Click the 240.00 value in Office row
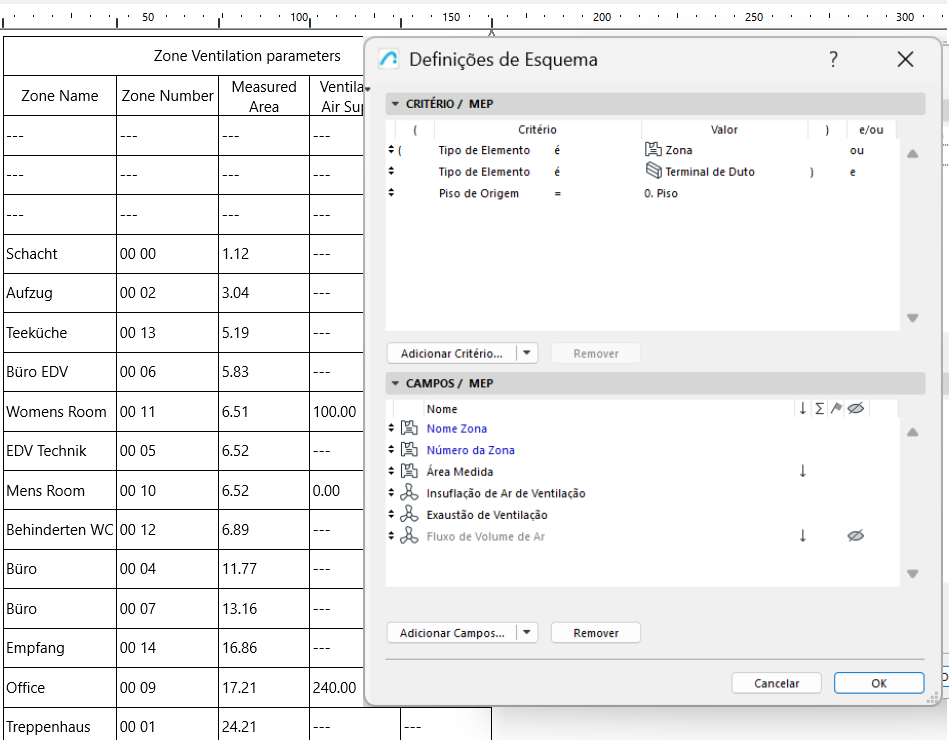 [x=335, y=688]
